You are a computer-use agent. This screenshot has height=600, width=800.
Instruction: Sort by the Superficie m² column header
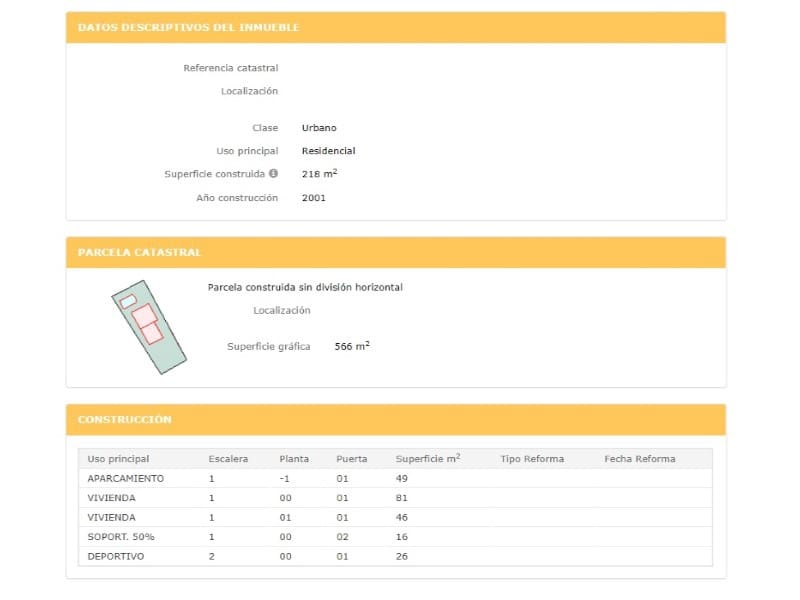(x=428, y=459)
